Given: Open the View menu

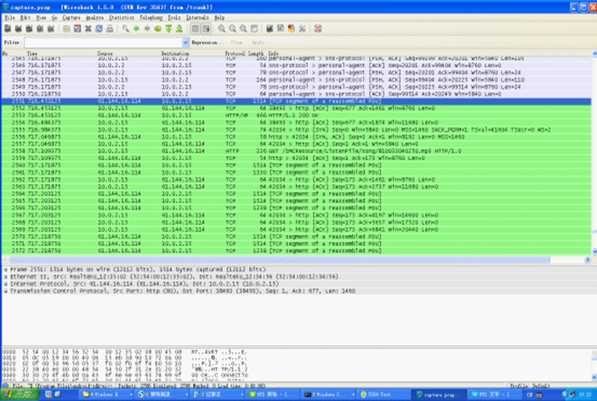Looking at the screenshot, I should coord(41,18).
